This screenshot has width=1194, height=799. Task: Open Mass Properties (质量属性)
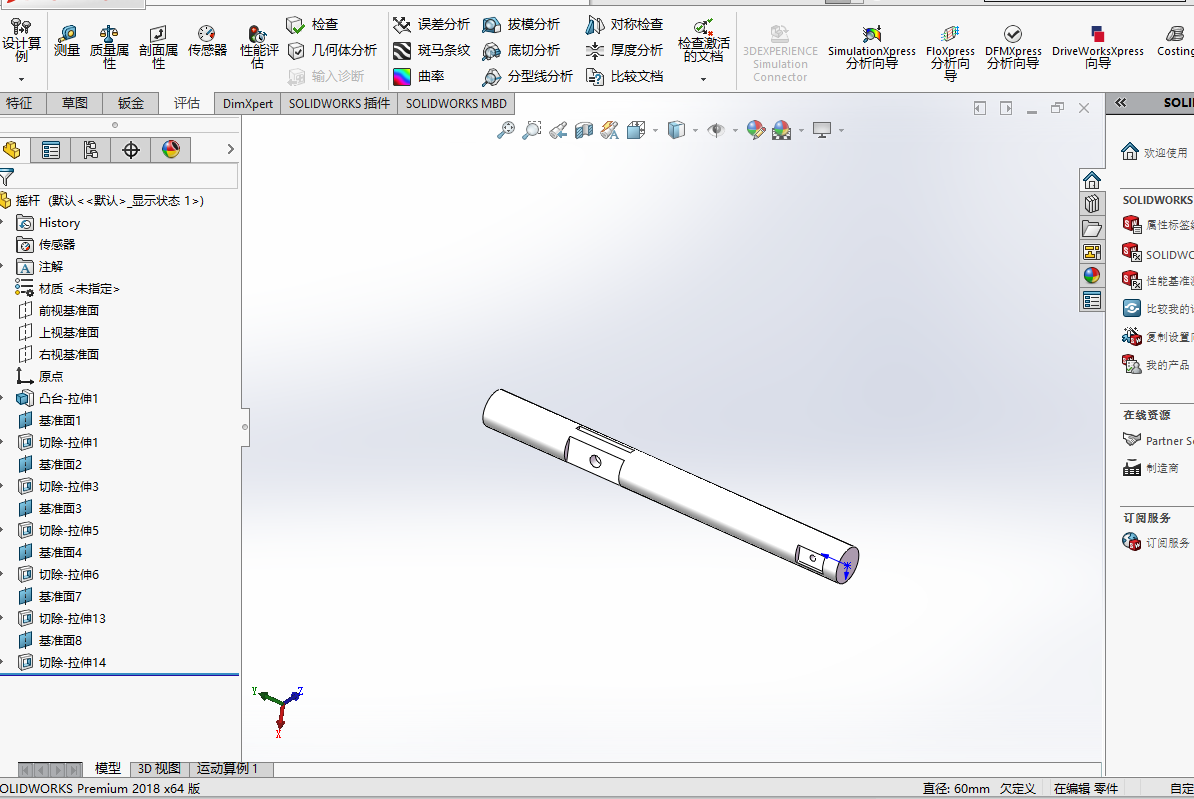point(109,47)
